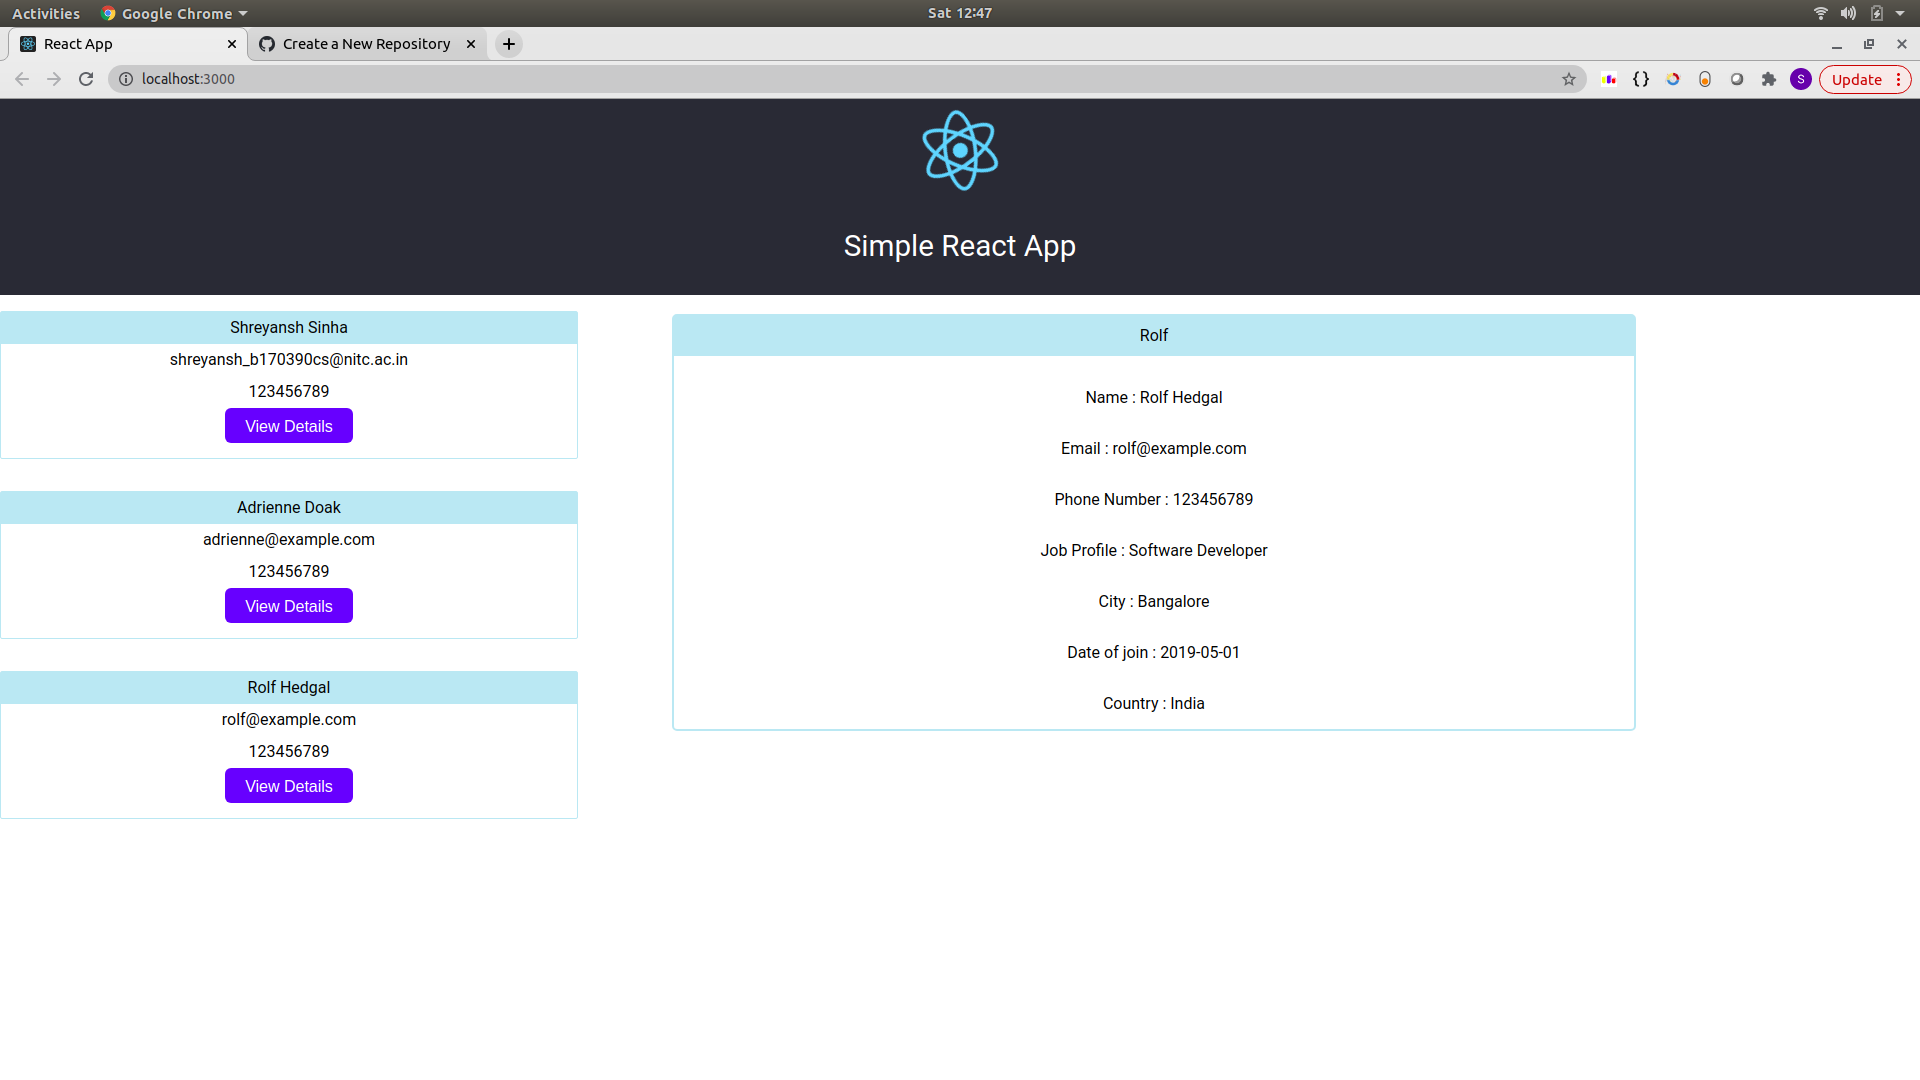The image size is (1920, 1080).
Task: Open a new tab with the plus button
Action: [509, 44]
